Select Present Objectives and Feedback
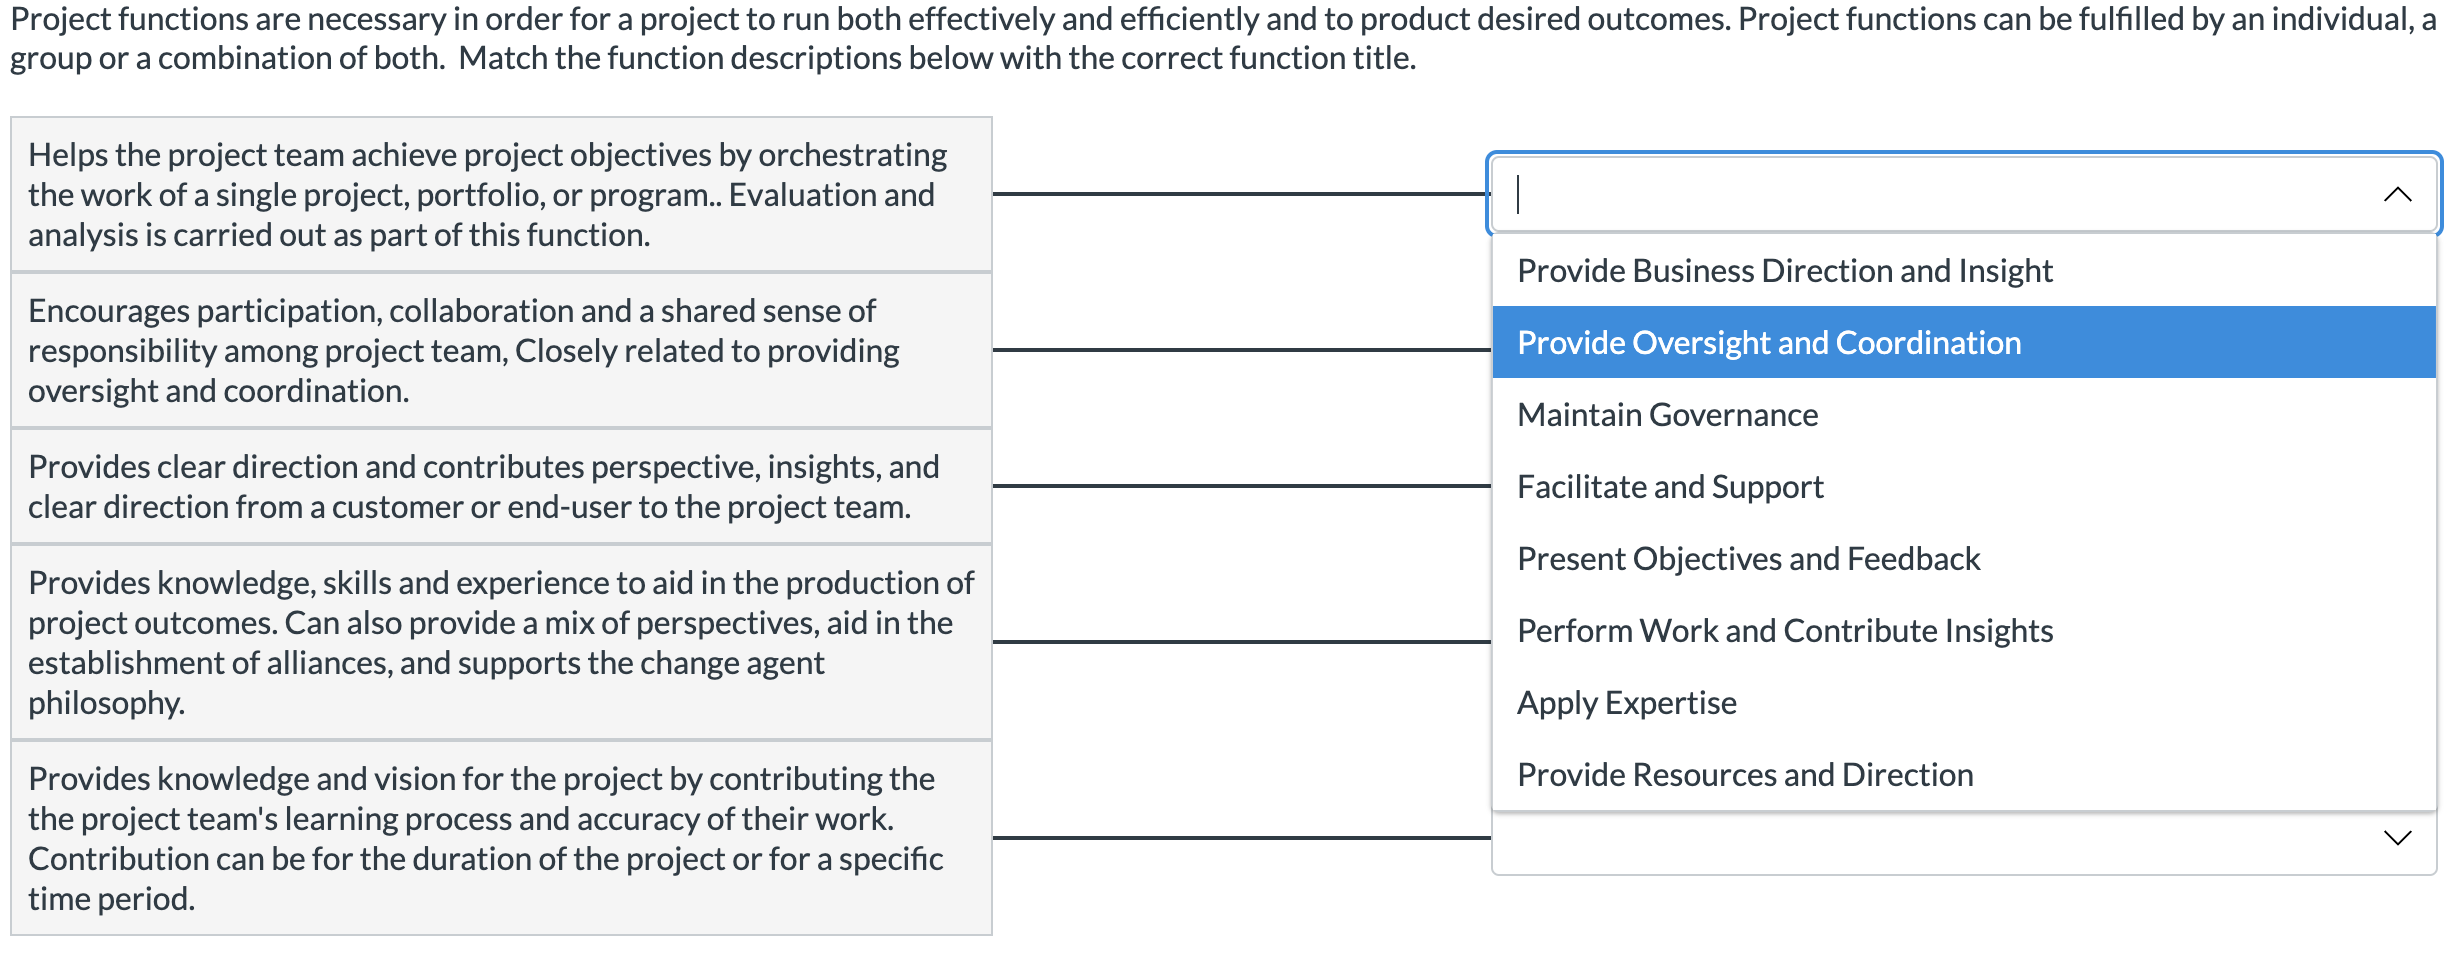2458x966 pixels. point(1747,558)
